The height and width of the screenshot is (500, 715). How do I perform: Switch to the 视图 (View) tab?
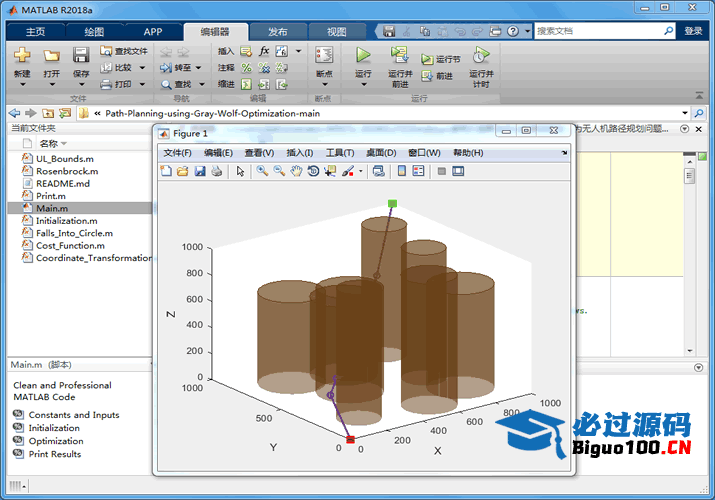click(x=337, y=31)
